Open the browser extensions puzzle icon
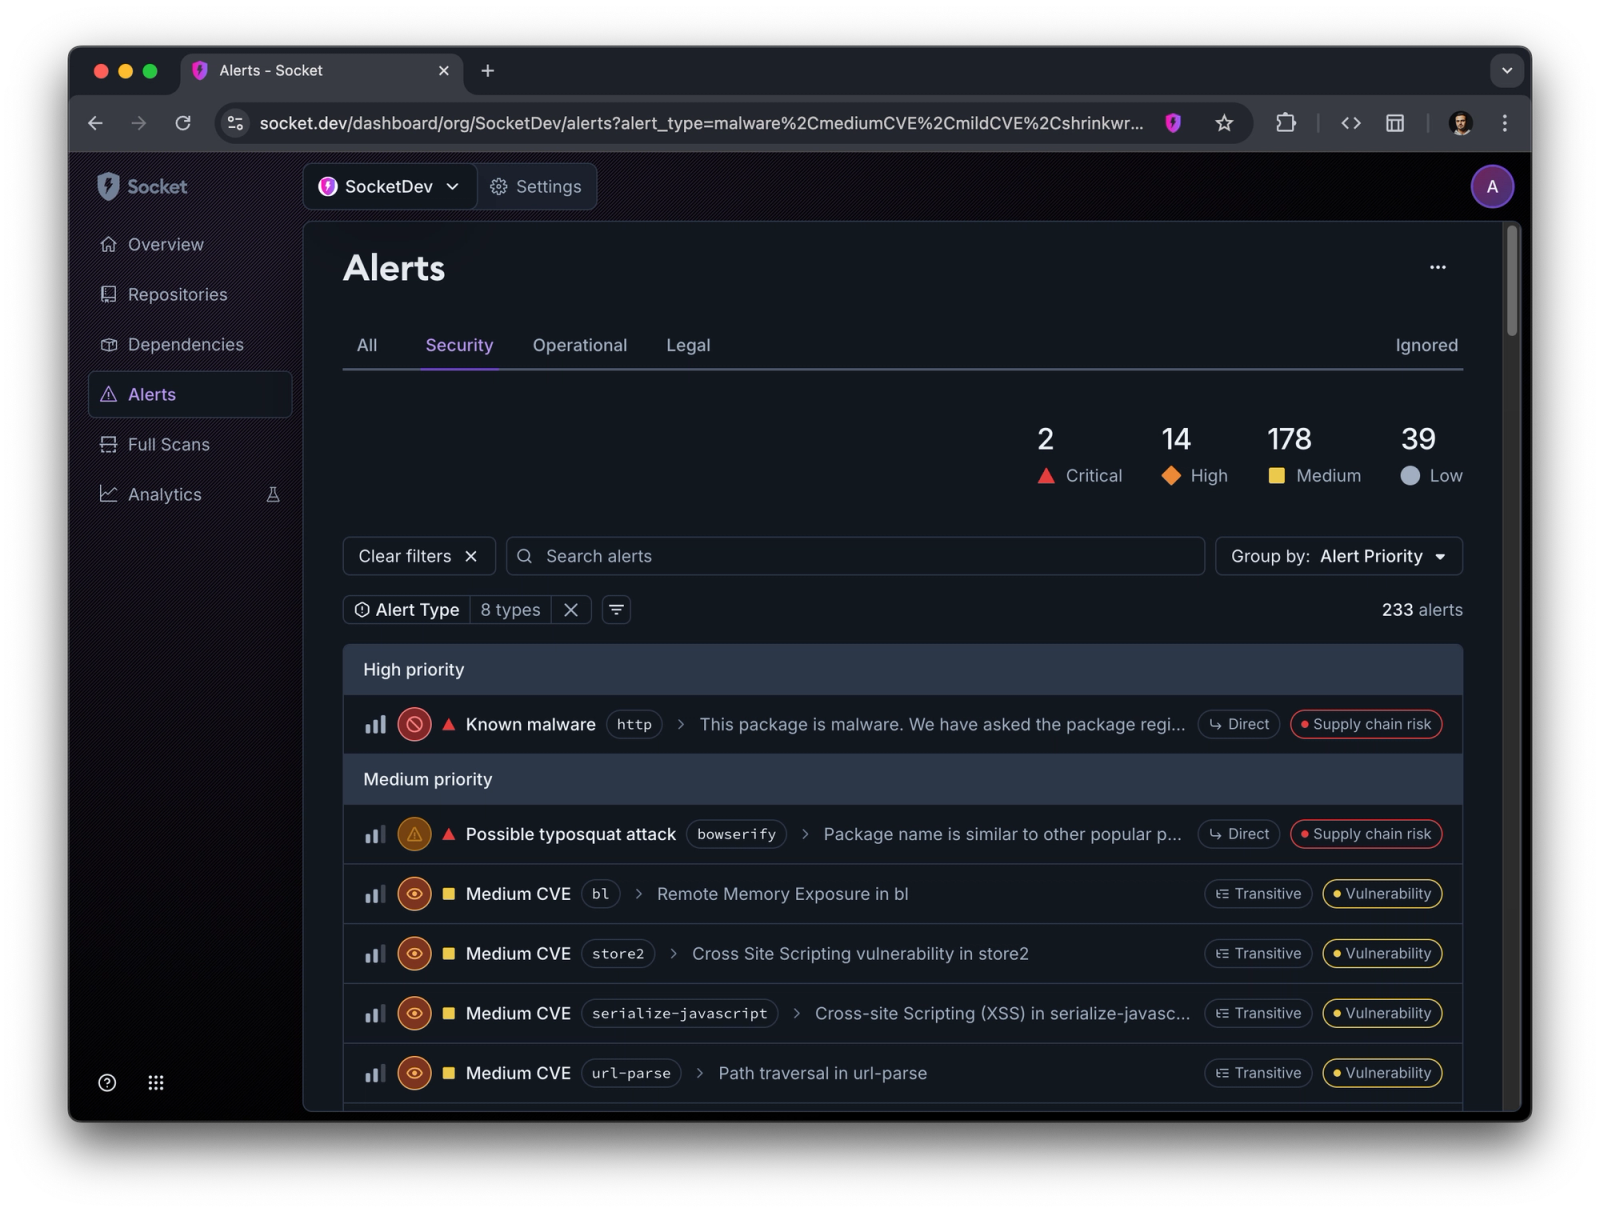The image size is (1600, 1212). pos(1286,123)
